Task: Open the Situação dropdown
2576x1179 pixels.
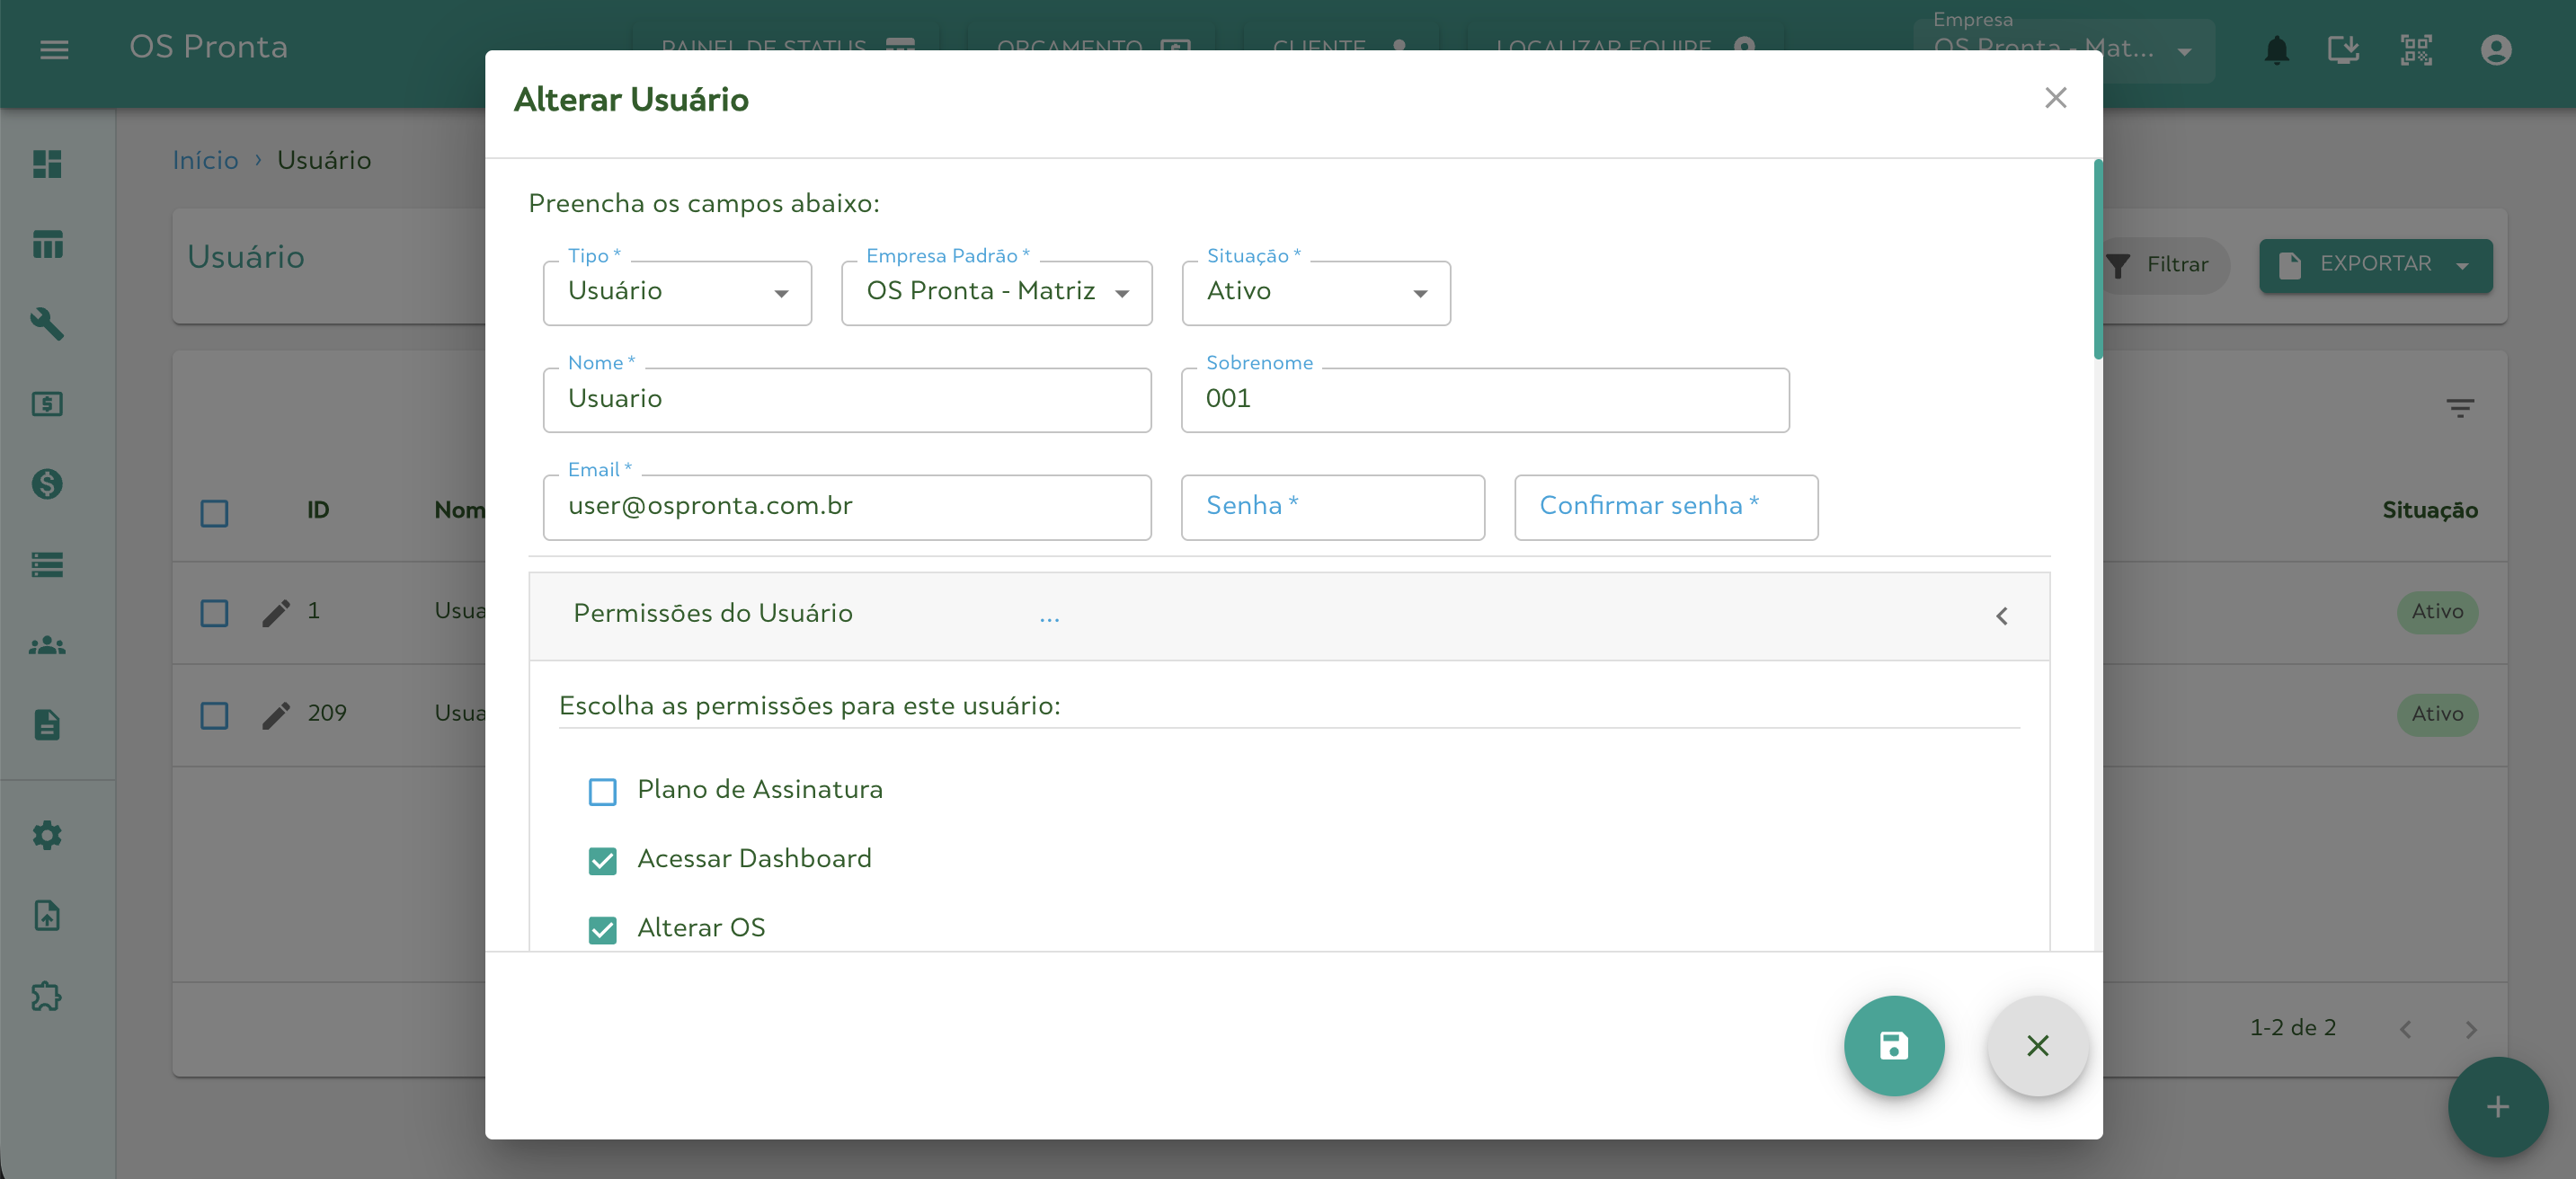Action: 1315,292
